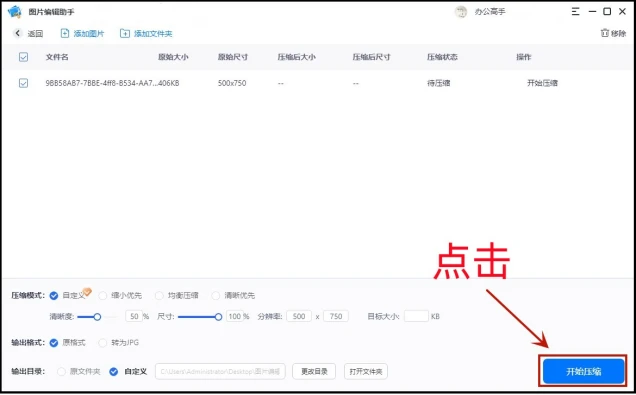
Task: Click the output directory path field
Action: (x=220, y=371)
